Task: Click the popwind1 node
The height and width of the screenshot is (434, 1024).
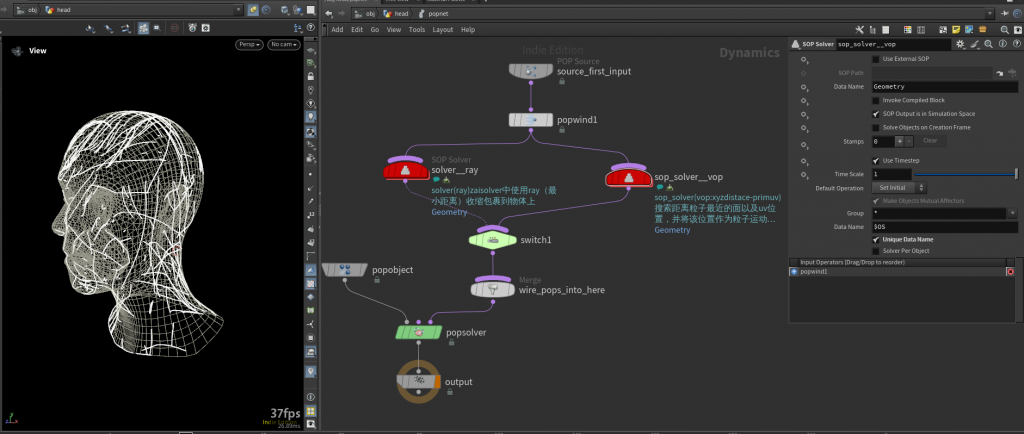Action: 533,119
